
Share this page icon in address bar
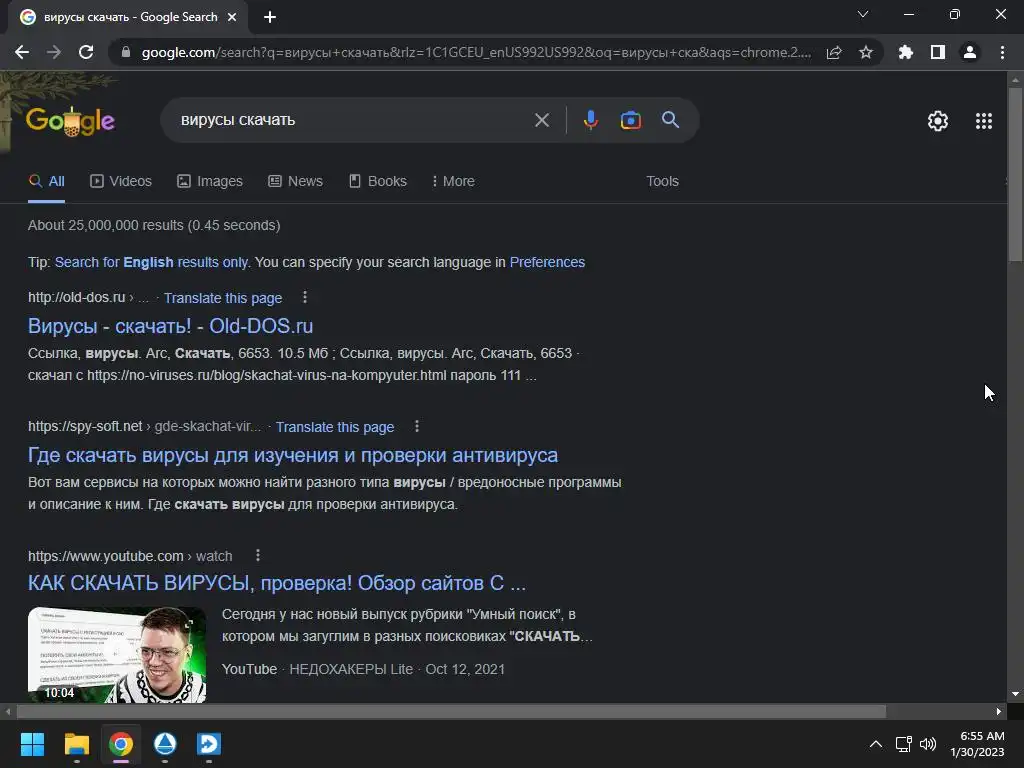(x=834, y=52)
